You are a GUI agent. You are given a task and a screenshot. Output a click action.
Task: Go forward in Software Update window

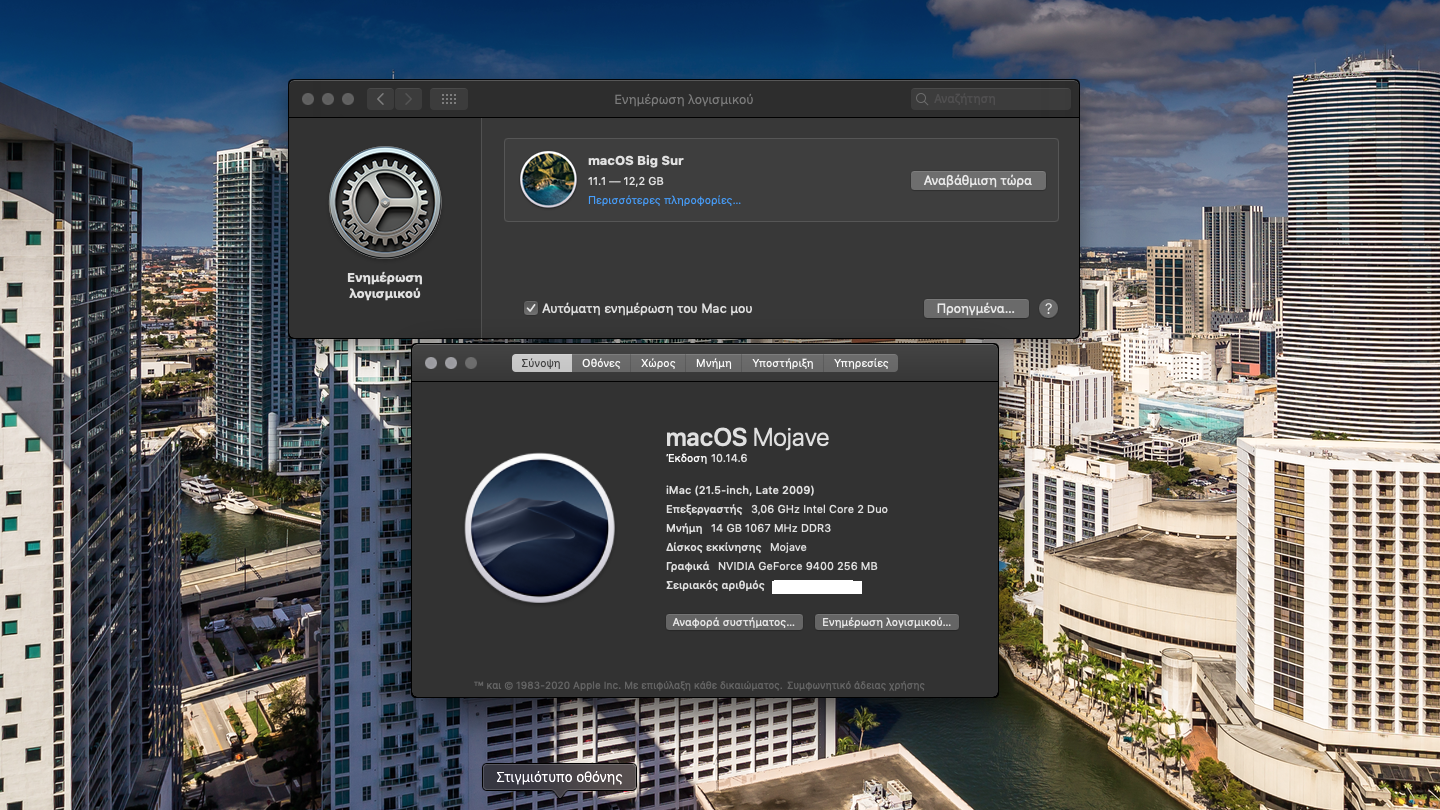click(x=408, y=99)
